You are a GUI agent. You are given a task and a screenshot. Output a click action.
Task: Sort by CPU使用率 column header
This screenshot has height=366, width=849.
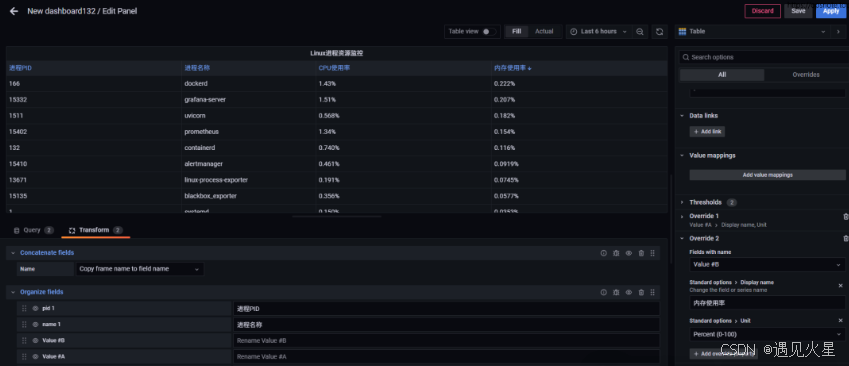pyautogui.click(x=334, y=68)
